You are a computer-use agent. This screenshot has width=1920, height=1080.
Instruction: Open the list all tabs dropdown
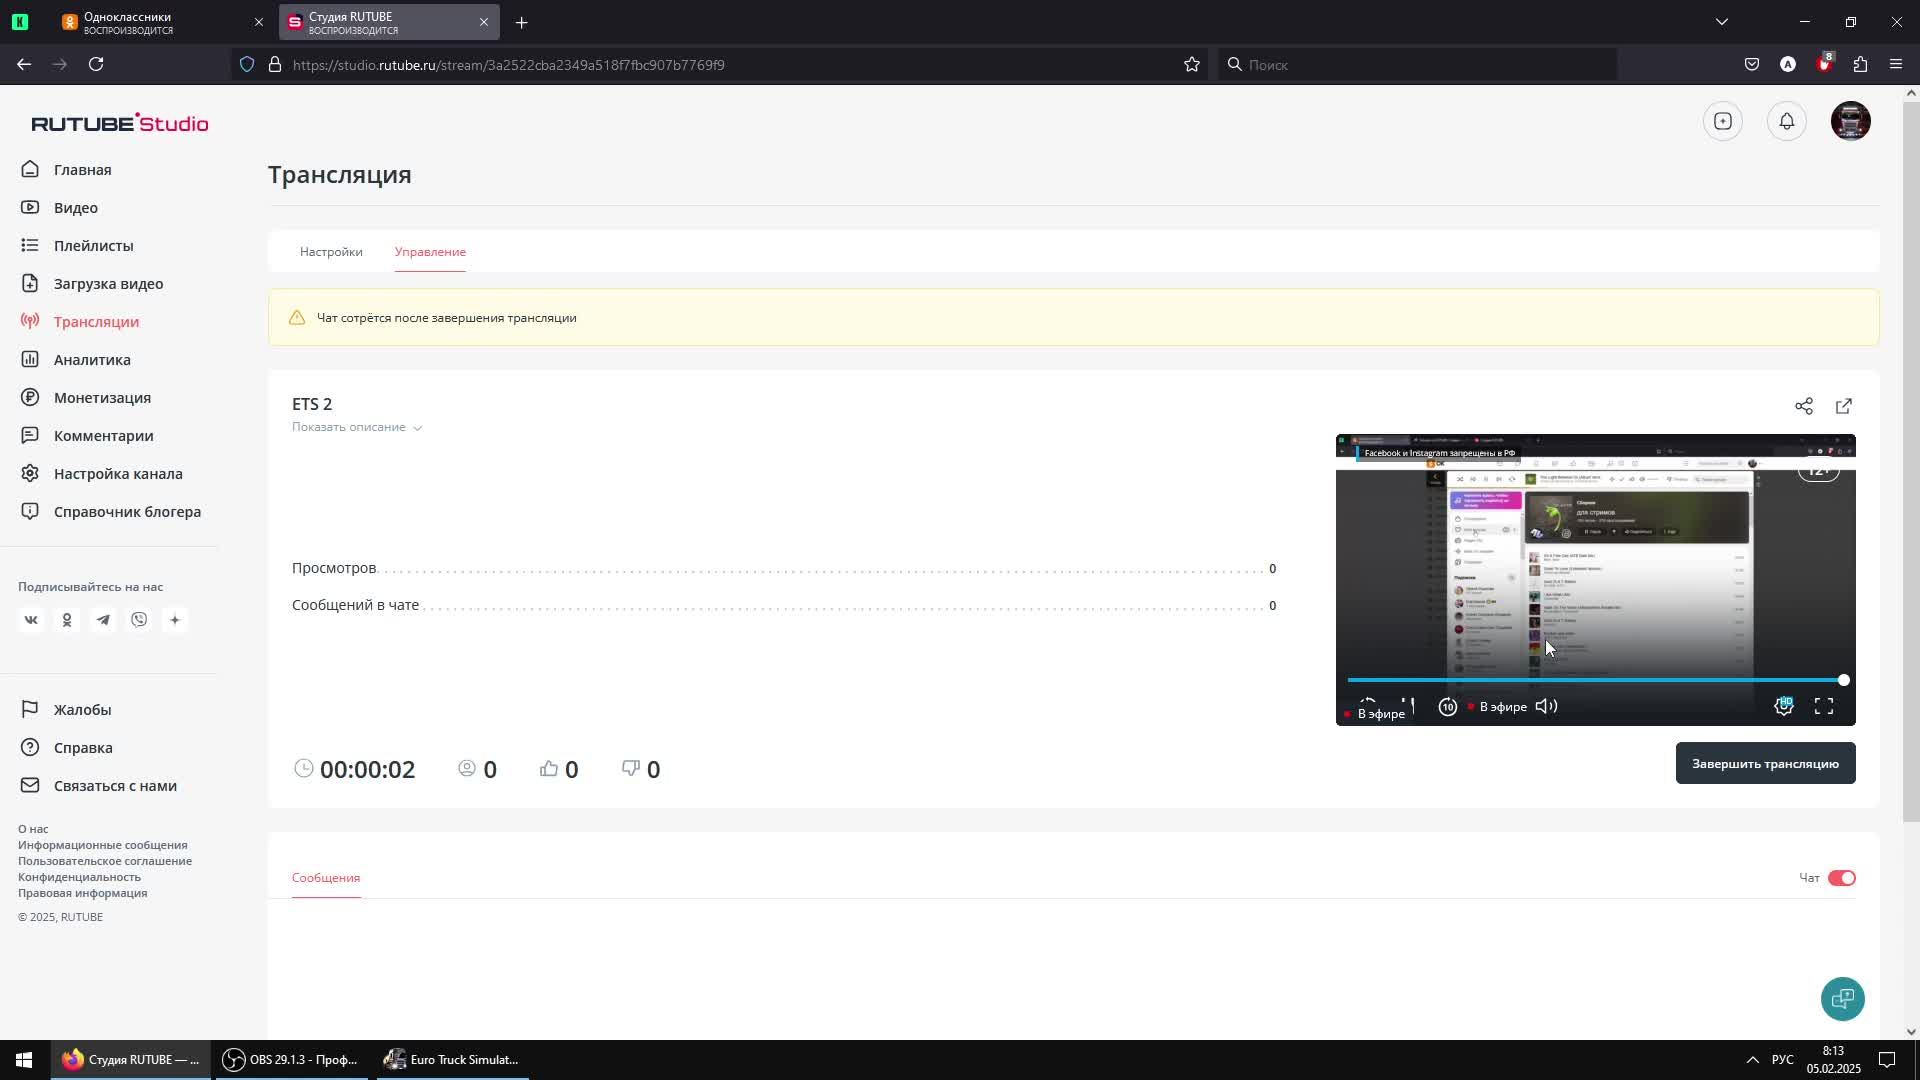click(x=1722, y=22)
